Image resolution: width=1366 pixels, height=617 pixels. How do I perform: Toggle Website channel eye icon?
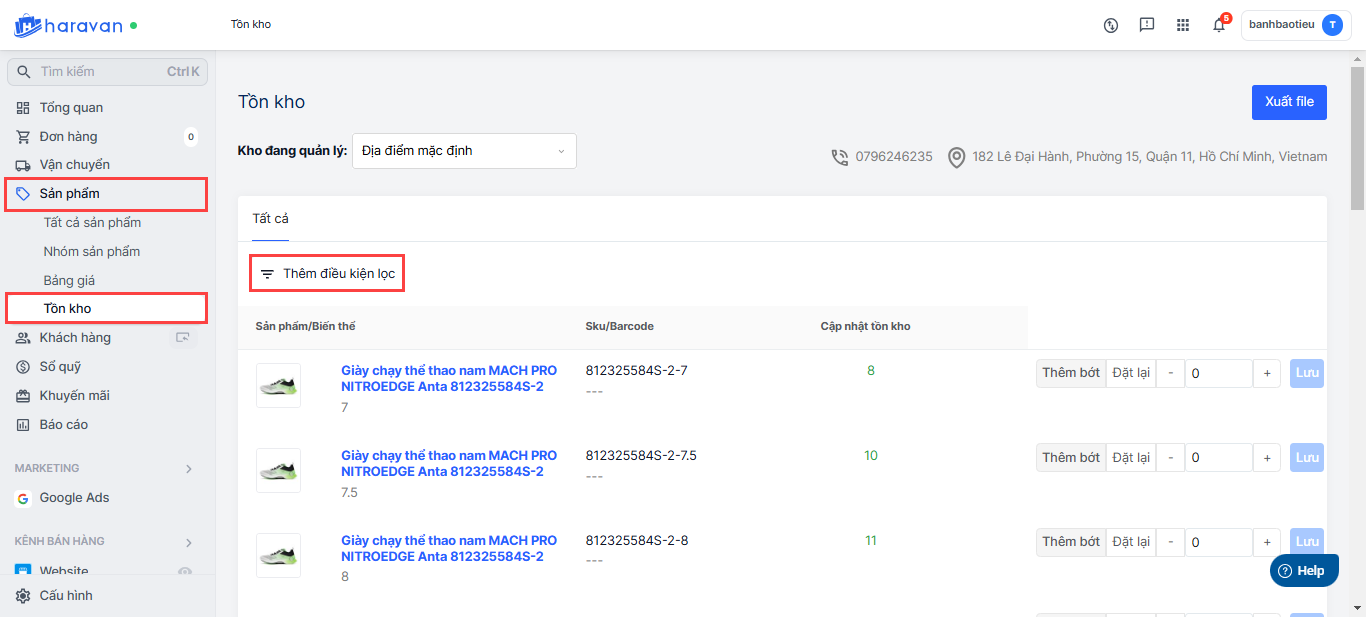click(184, 572)
